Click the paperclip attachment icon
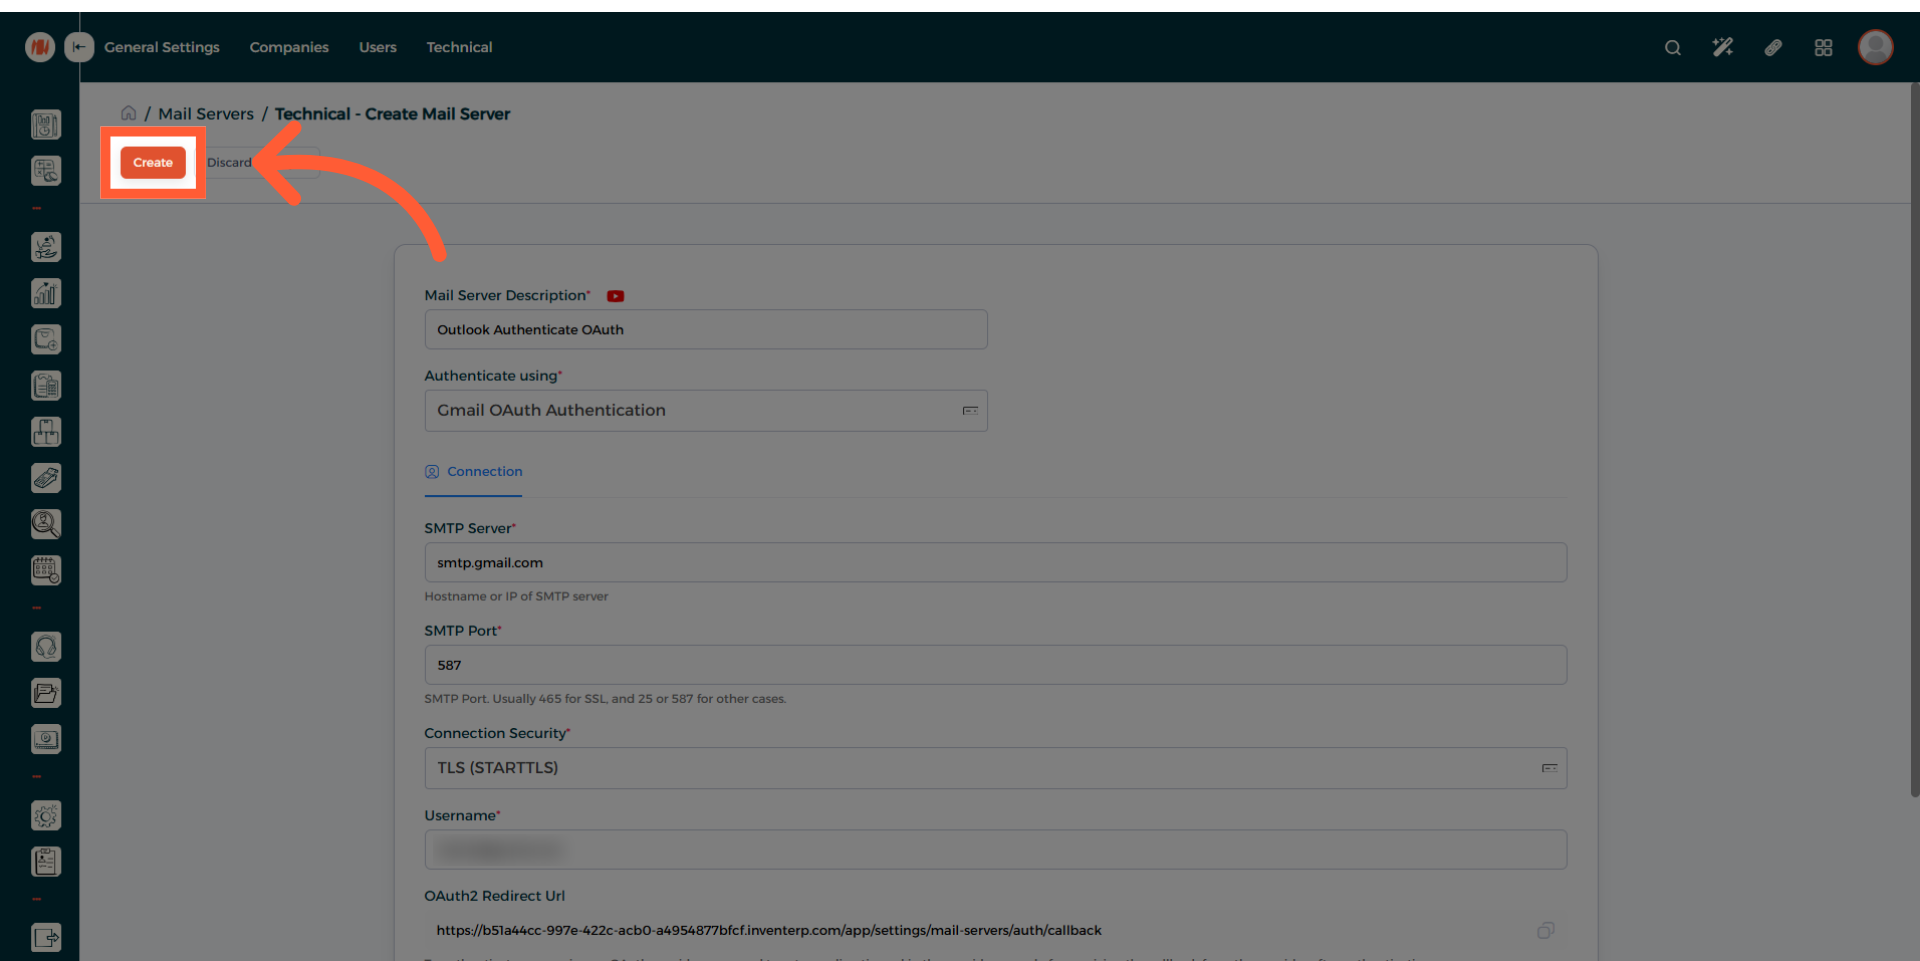Viewport: 1920px width, 961px height. coord(1773,47)
